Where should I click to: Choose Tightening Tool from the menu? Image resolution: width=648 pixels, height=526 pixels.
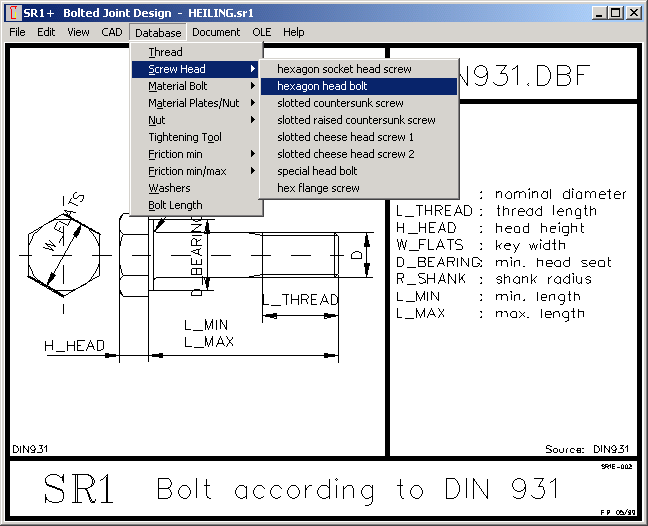point(185,137)
